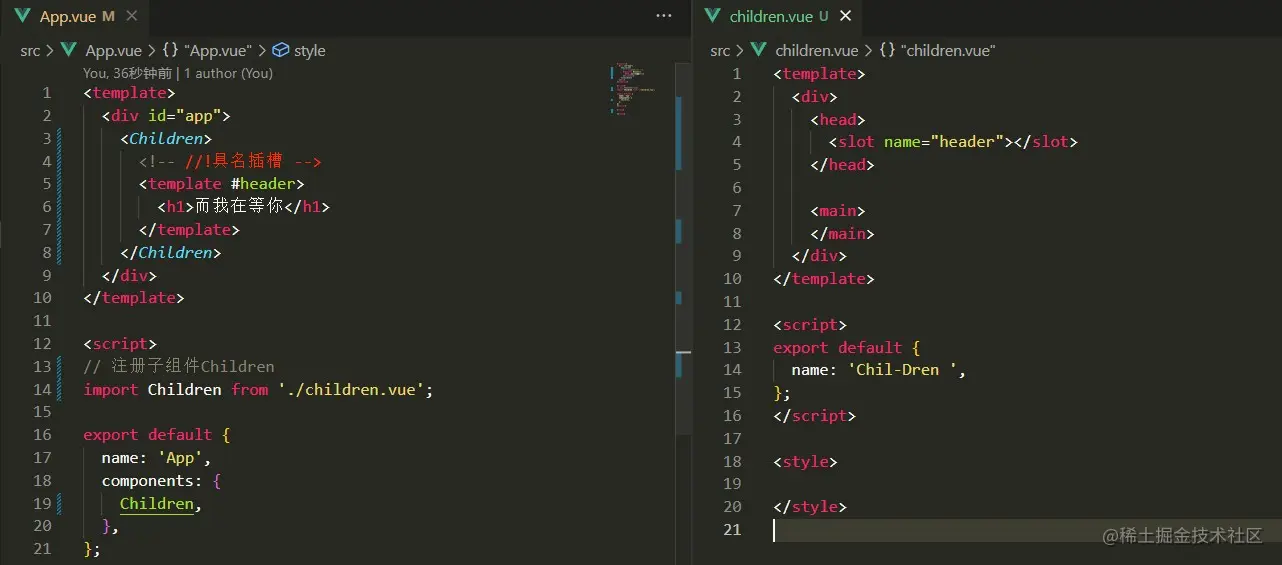Click the '1 author (You)' code lens
The height and width of the screenshot is (565, 1282).
[x=228, y=73]
